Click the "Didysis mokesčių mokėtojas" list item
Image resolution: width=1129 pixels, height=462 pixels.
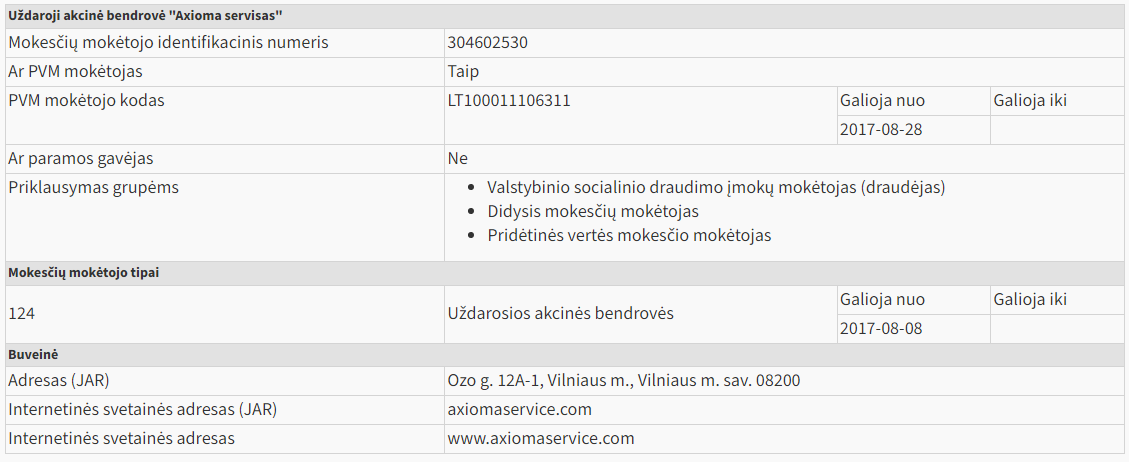click(x=593, y=212)
